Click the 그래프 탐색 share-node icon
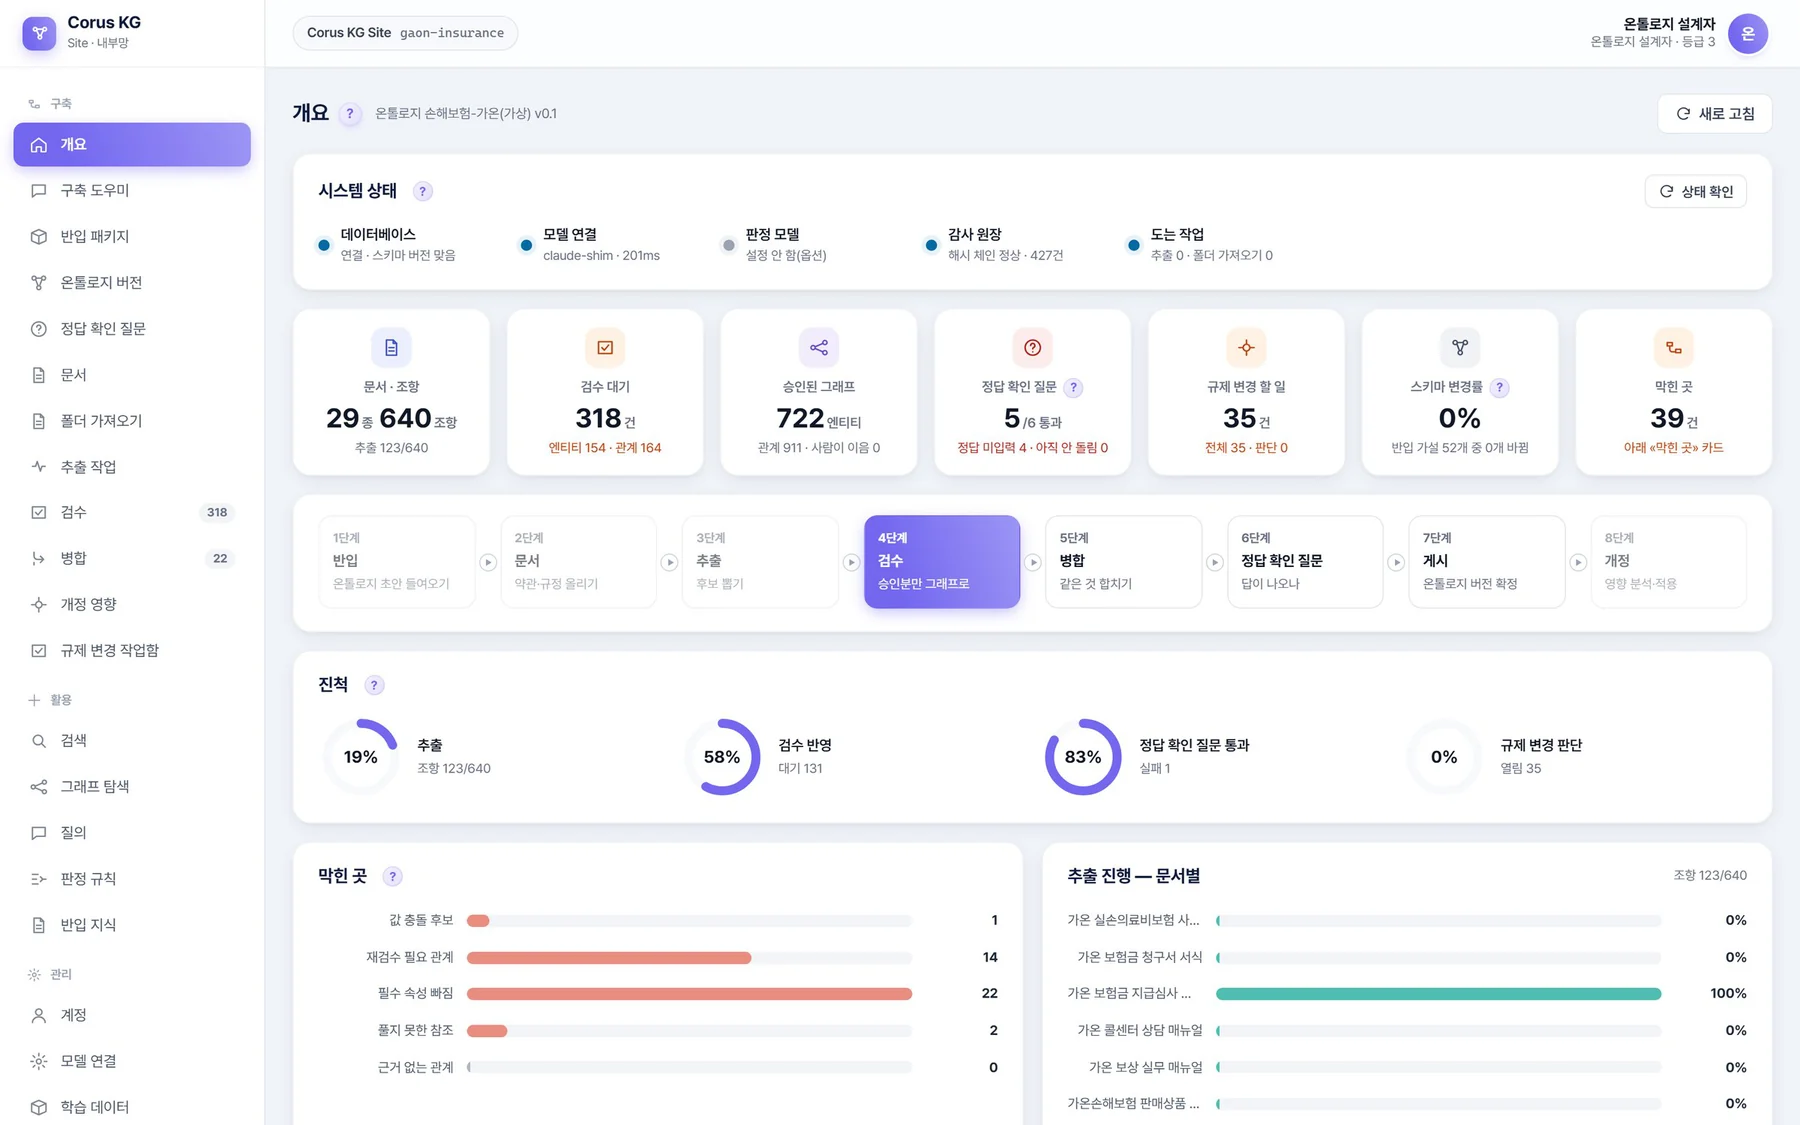This screenshot has height=1125, width=1800. pos(39,787)
